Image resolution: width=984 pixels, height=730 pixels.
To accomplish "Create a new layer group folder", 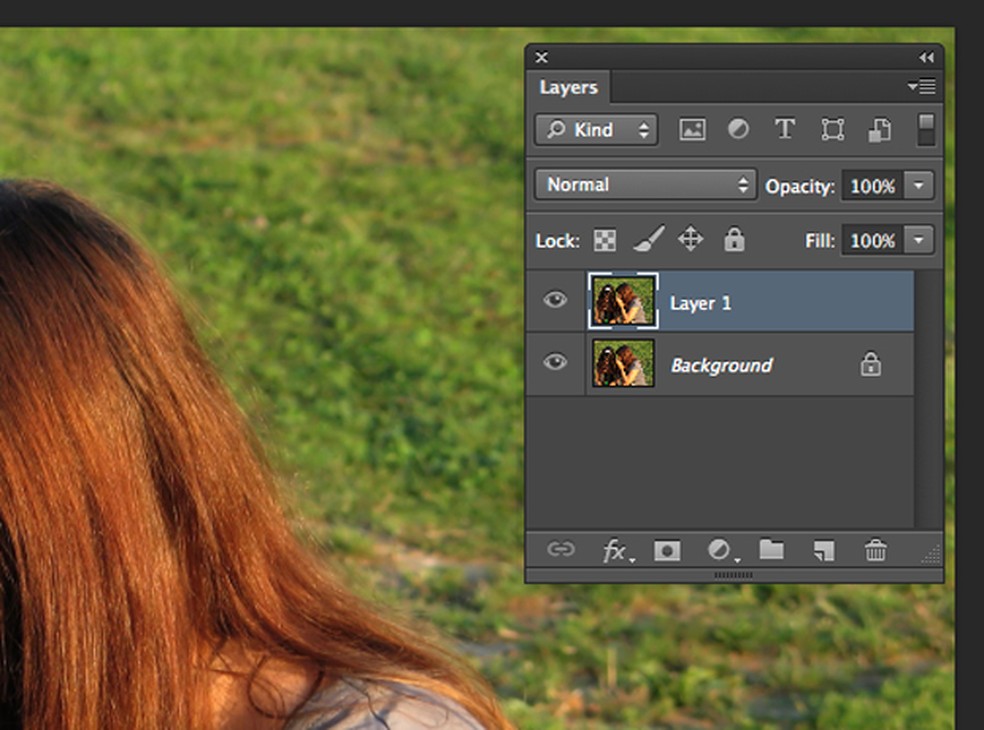I will click(x=771, y=550).
